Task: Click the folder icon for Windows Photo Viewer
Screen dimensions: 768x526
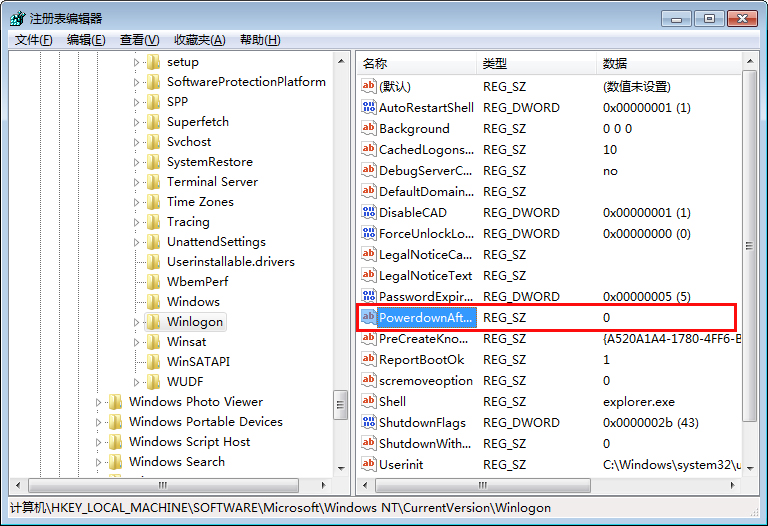Action: [x=115, y=402]
